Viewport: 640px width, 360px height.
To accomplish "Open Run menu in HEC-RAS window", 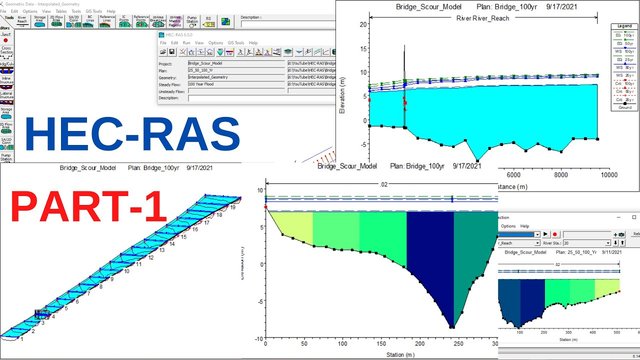I will pyautogui.click(x=186, y=43).
